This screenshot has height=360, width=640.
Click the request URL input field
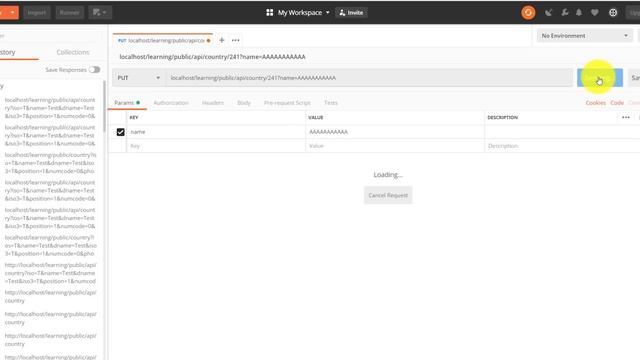point(369,78)
